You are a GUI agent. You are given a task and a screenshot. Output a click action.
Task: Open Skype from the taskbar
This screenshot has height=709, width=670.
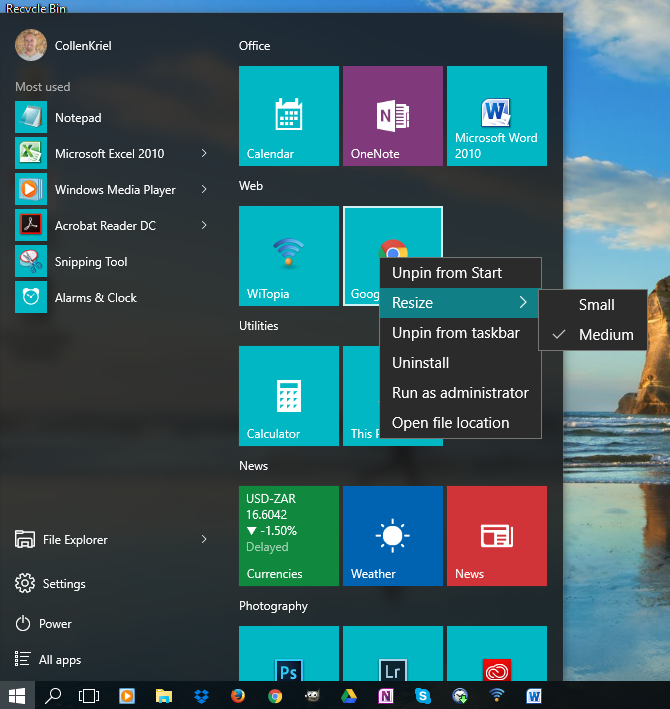coord(422,695)
